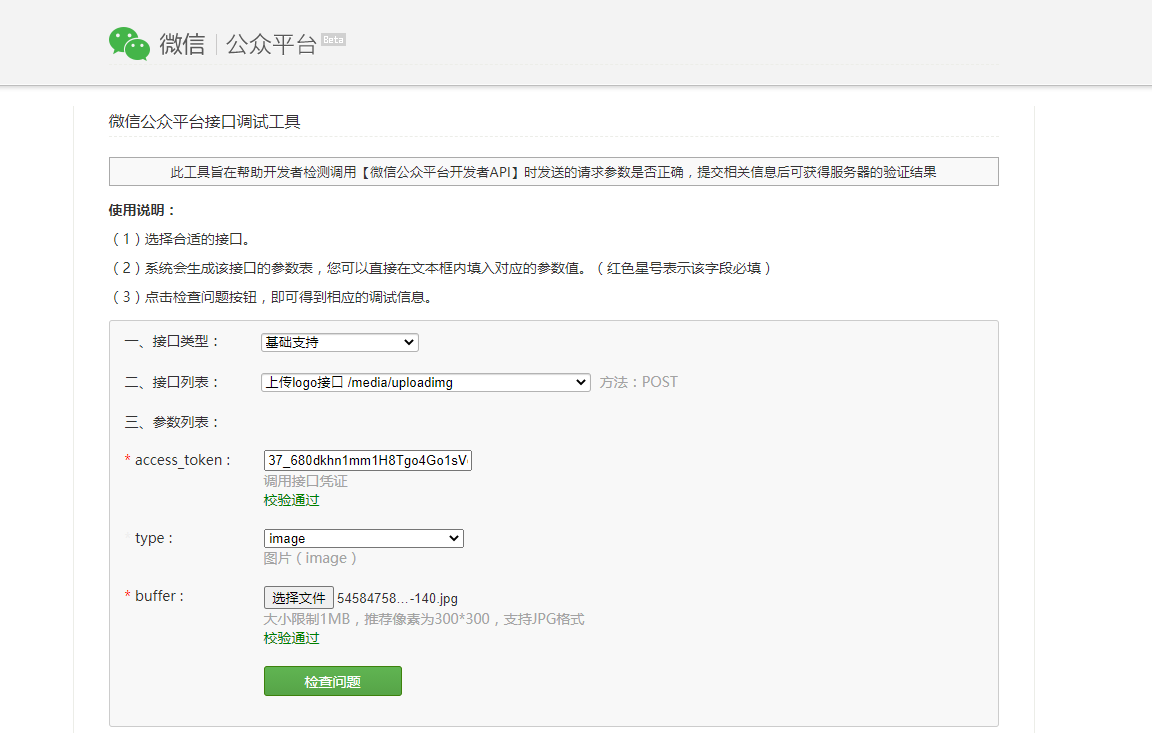Click the 大小限制1MB file size hint
This screenshot has width=1152, height=733.
(424, 619)
